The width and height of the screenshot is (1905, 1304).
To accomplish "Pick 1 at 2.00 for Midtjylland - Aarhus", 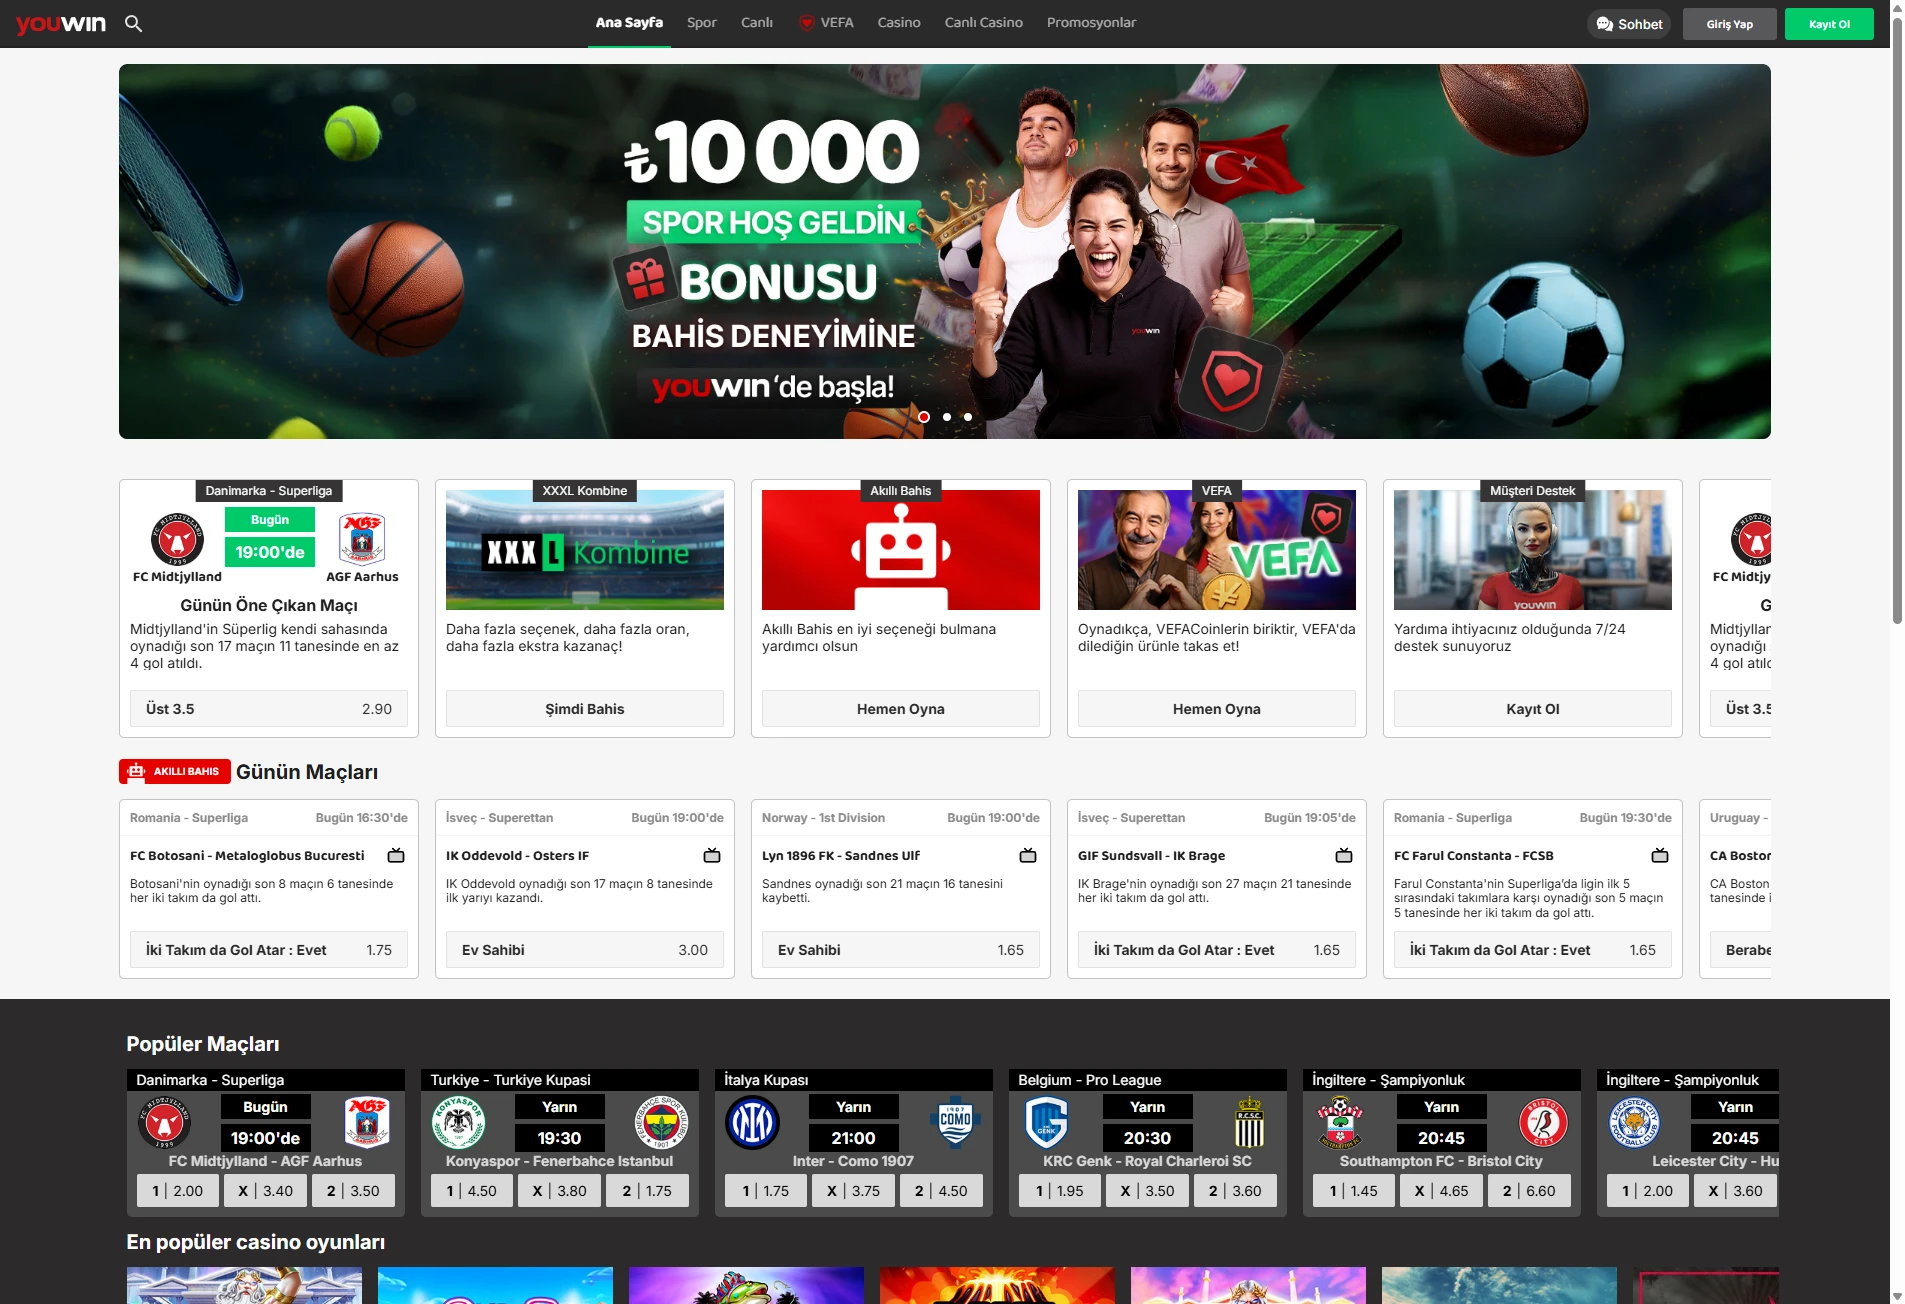I will coord(178,1191).
